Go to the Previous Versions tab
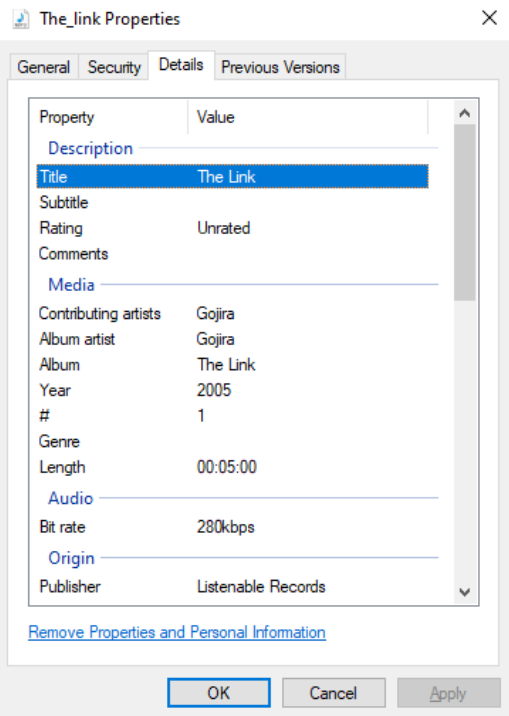Viewport: 509px width, 716px height. [x=280, y=68]
